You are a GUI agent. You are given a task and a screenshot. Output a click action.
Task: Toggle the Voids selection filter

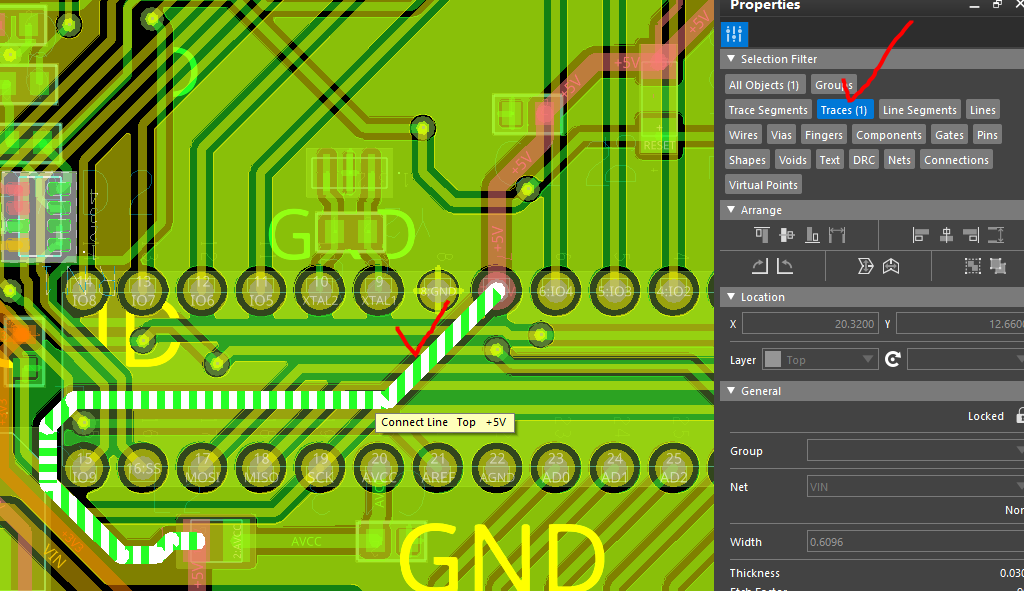pyautogui.click(x=792, y=160)
